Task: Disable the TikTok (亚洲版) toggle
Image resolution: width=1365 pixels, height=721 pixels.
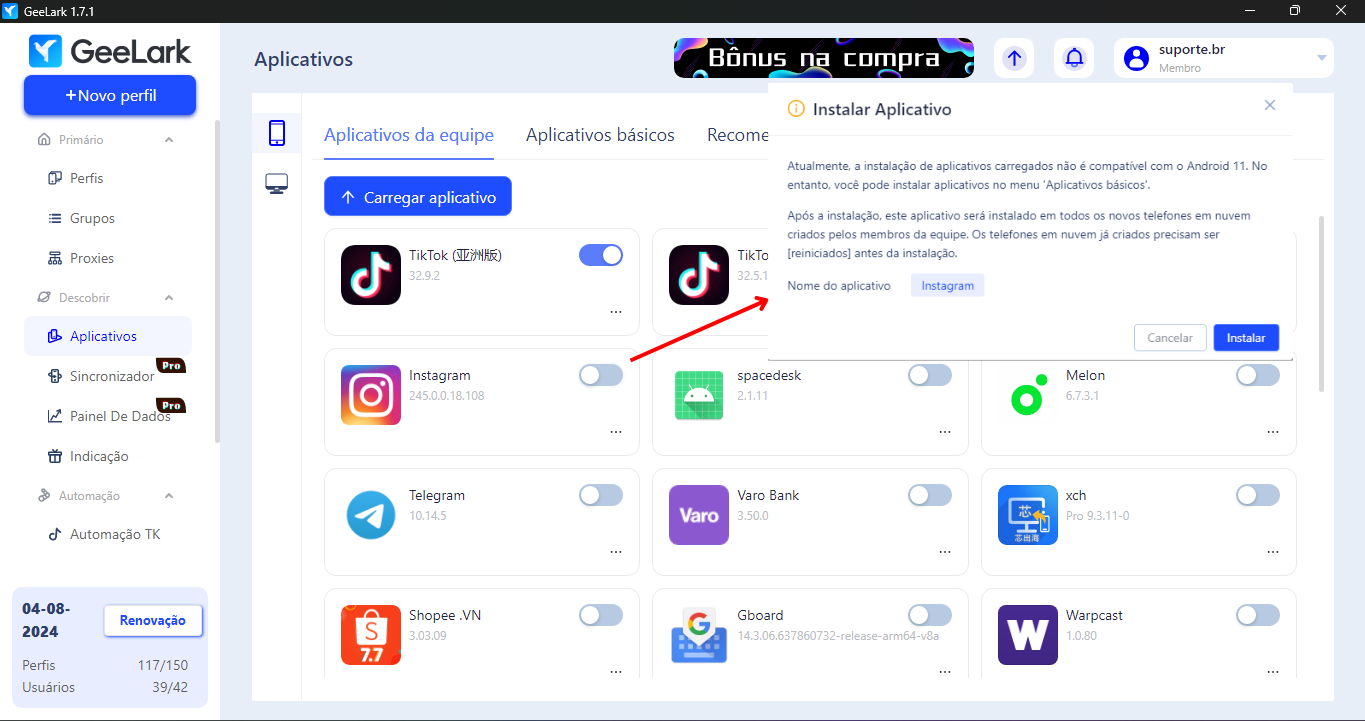Action: point(601,255)
